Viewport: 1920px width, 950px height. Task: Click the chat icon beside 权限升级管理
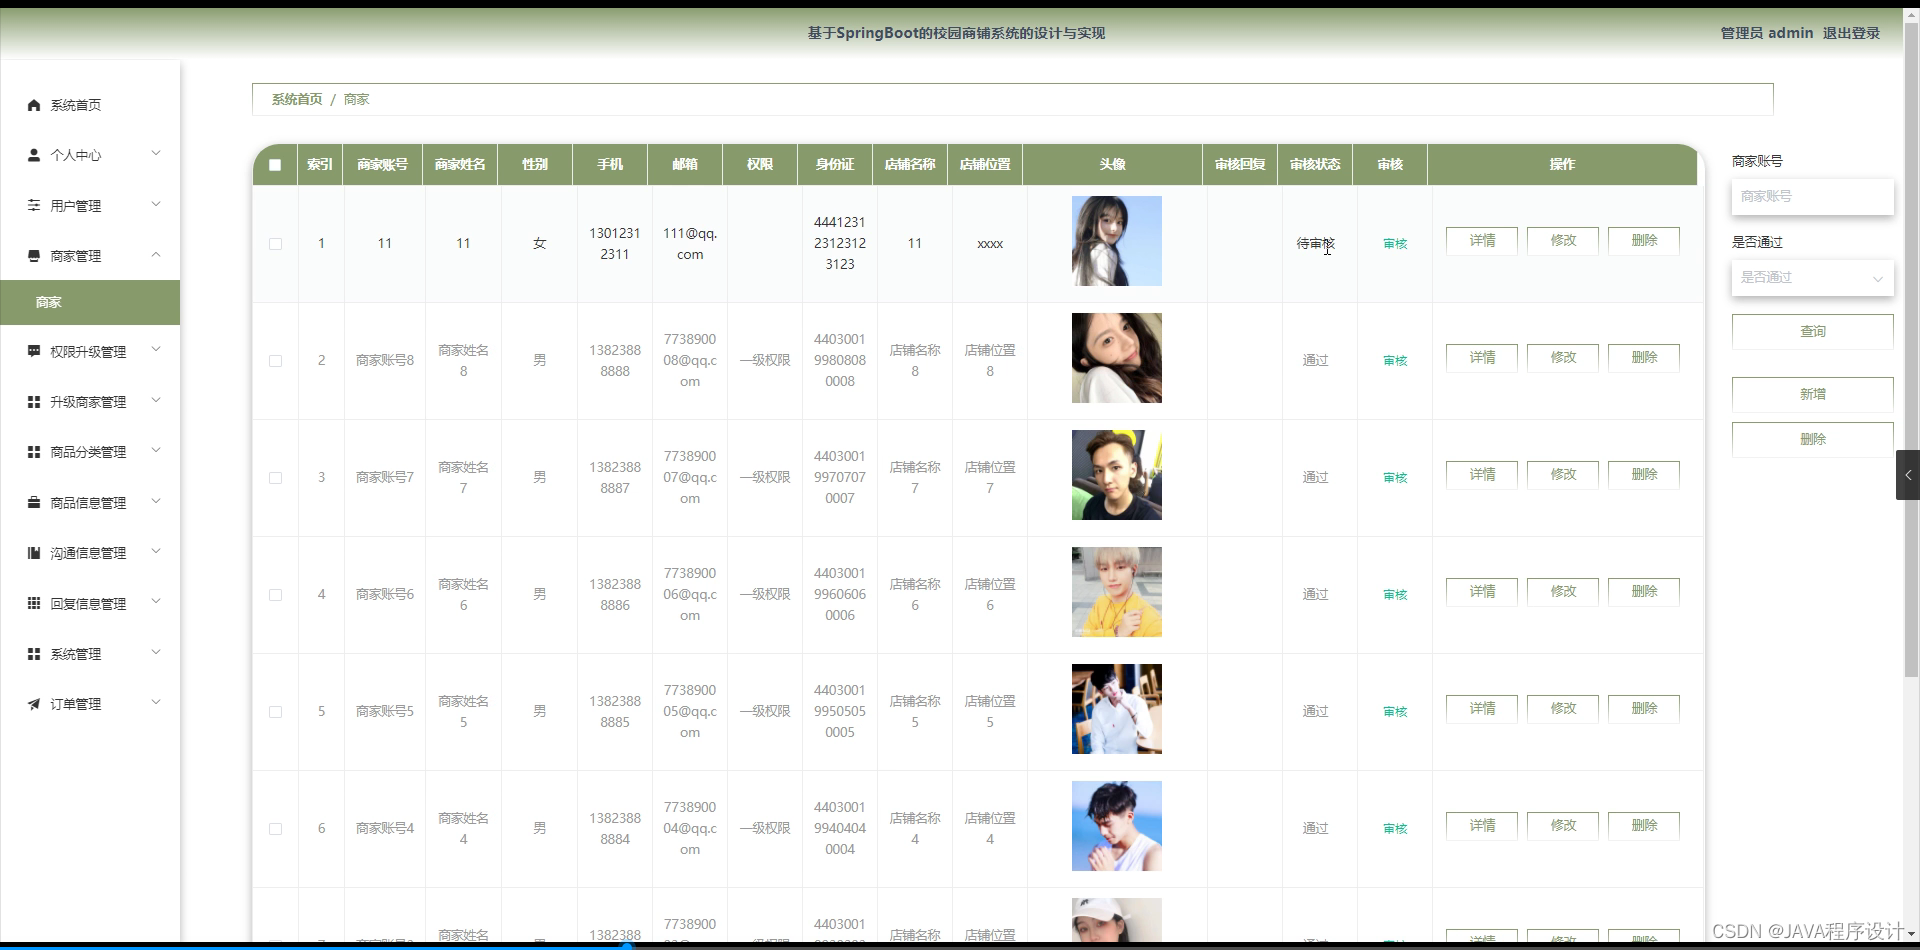tap(34, 351)
